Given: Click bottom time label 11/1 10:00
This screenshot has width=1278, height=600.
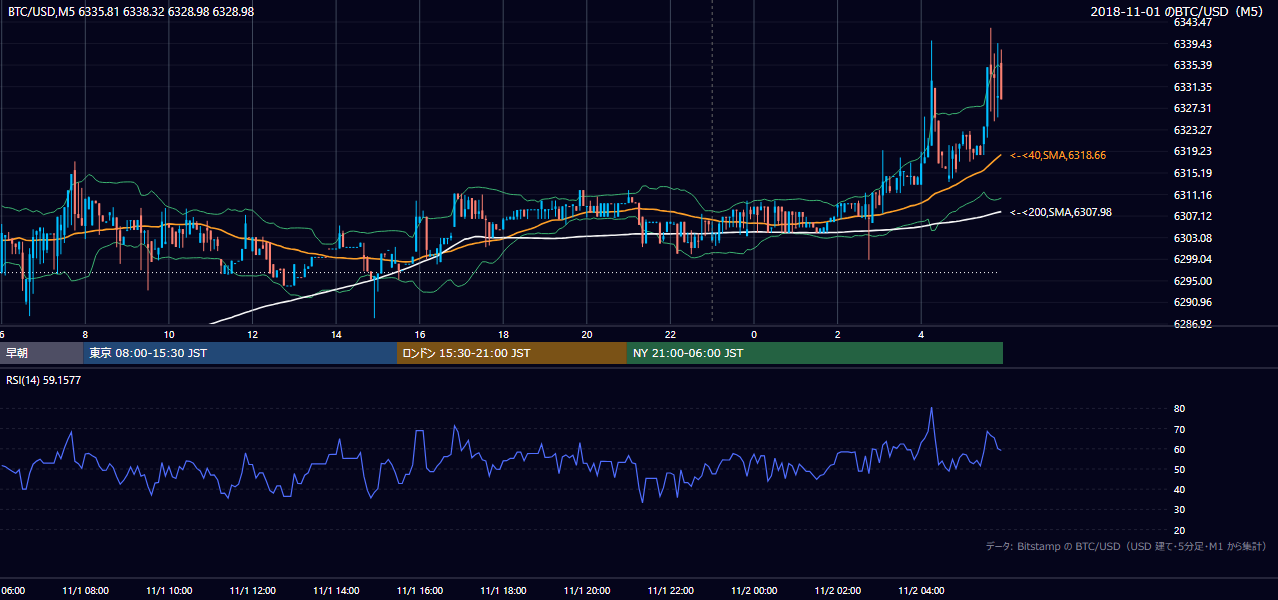Looking at the screenshot, I should click(169, 590).
